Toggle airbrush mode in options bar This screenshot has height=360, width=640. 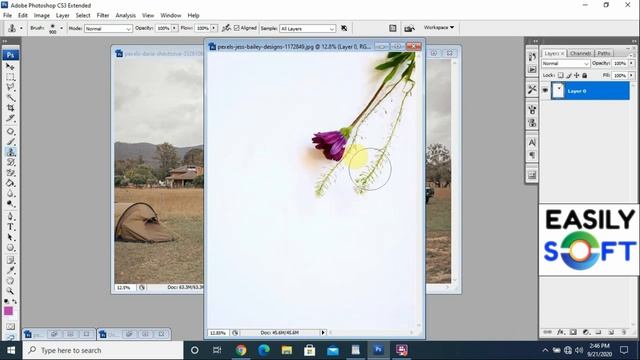[x=226, y=28]
